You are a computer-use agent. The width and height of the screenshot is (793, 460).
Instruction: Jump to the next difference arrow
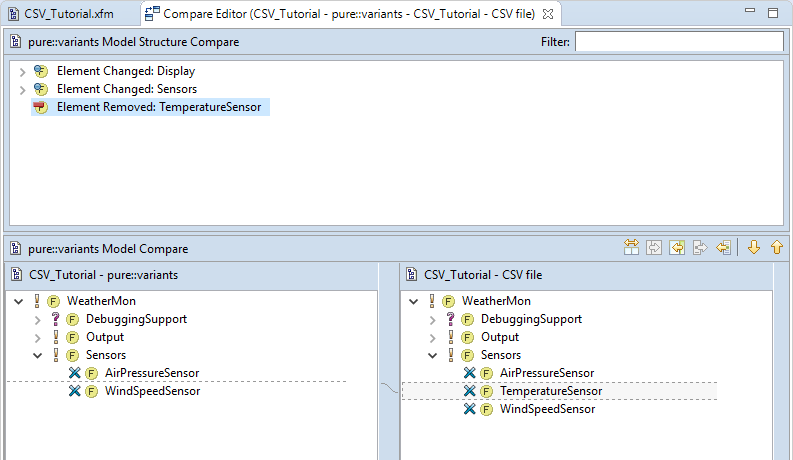[754, 247]
